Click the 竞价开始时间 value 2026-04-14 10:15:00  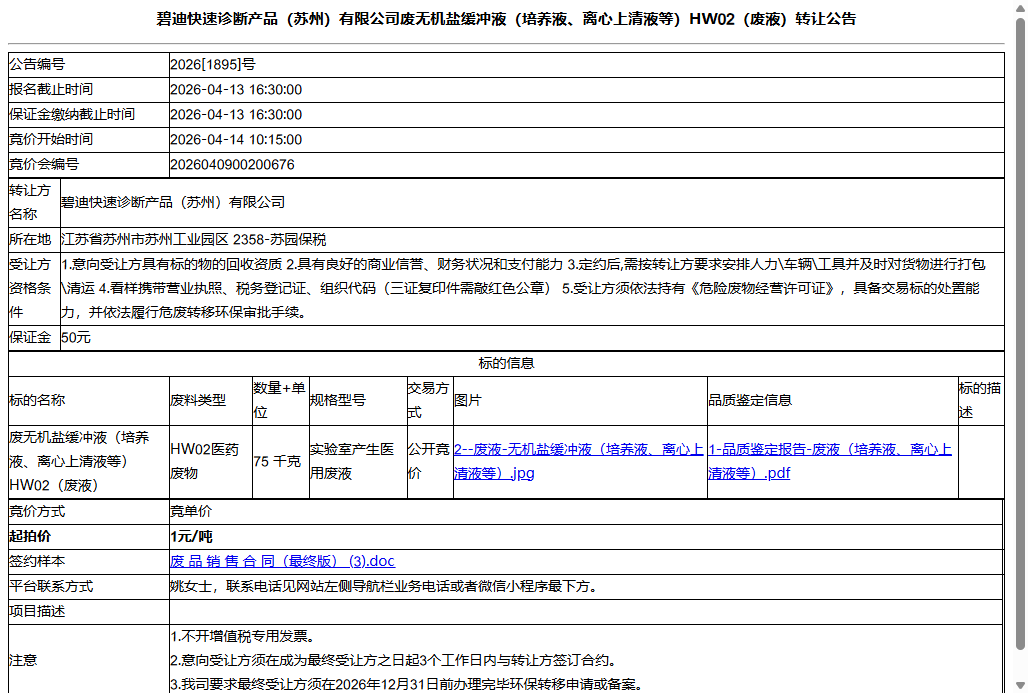[236, 139]
